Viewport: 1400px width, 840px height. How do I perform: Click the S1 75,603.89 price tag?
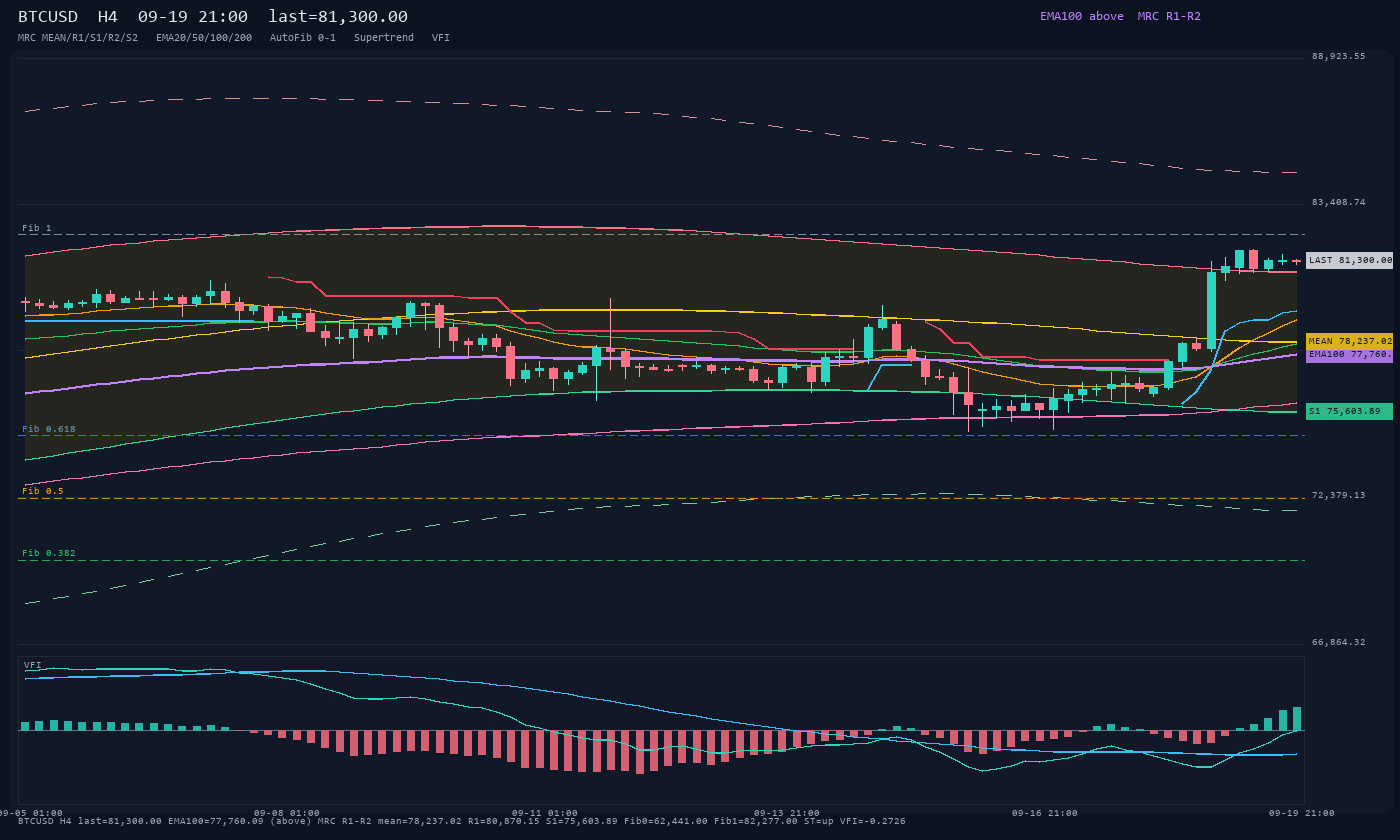pyautogui.click(x=1349, y=411)
